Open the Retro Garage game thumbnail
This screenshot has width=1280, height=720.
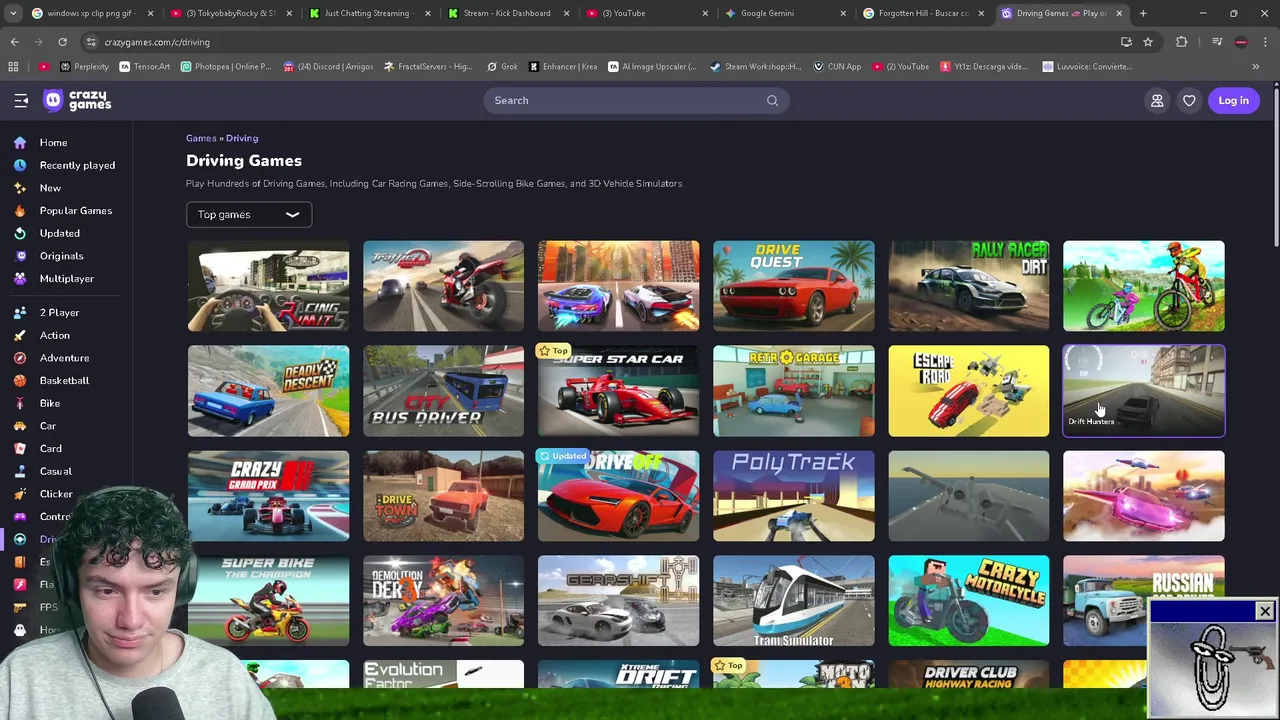click(793, 391)
